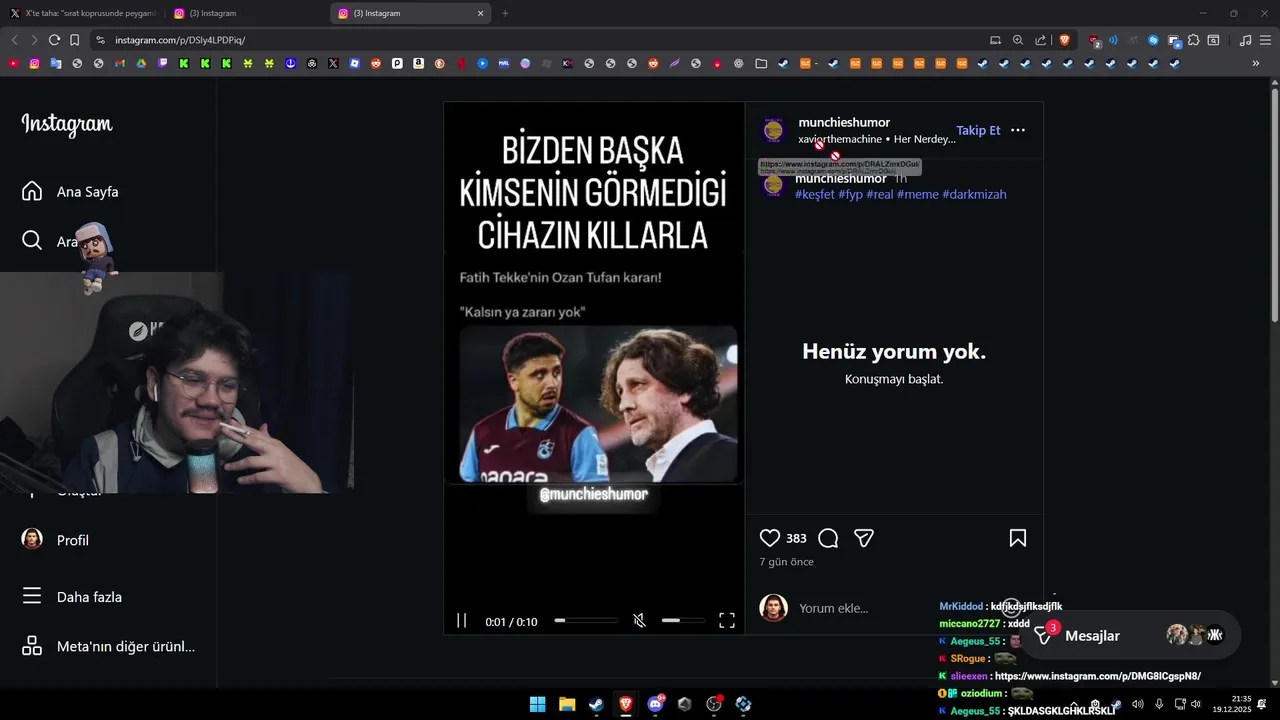Open Ana Sayfa home in Instagram sidebar

(x=70, y=191)
